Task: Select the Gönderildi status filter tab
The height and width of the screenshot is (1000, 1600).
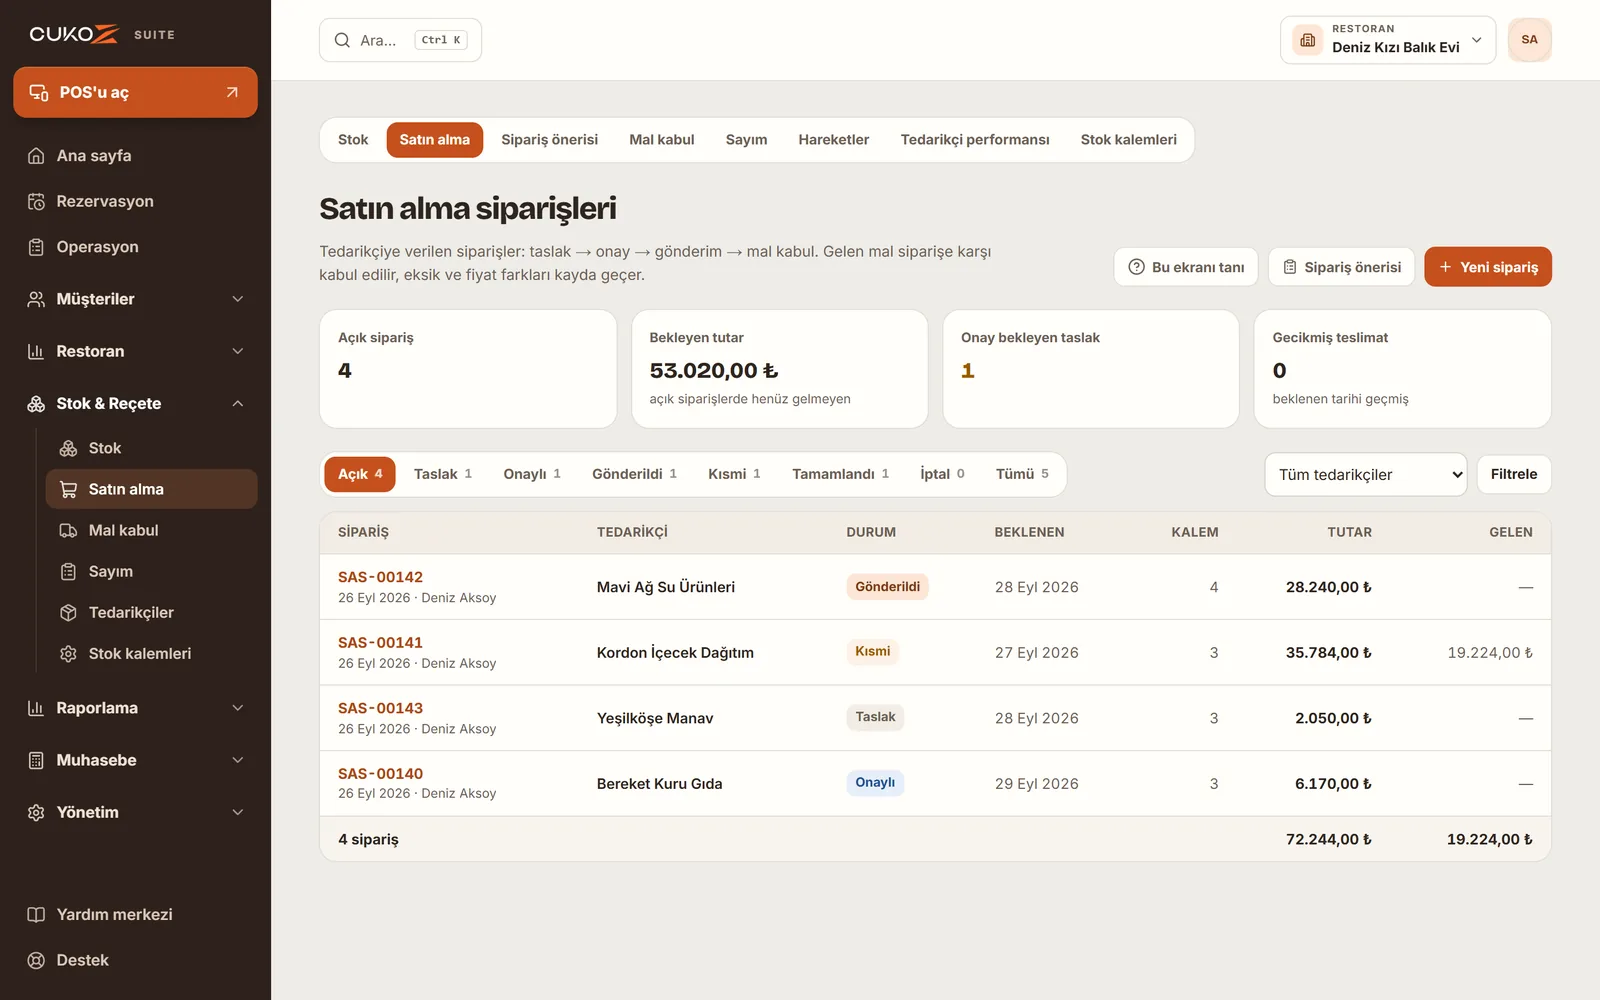Action: pos(634,474)
